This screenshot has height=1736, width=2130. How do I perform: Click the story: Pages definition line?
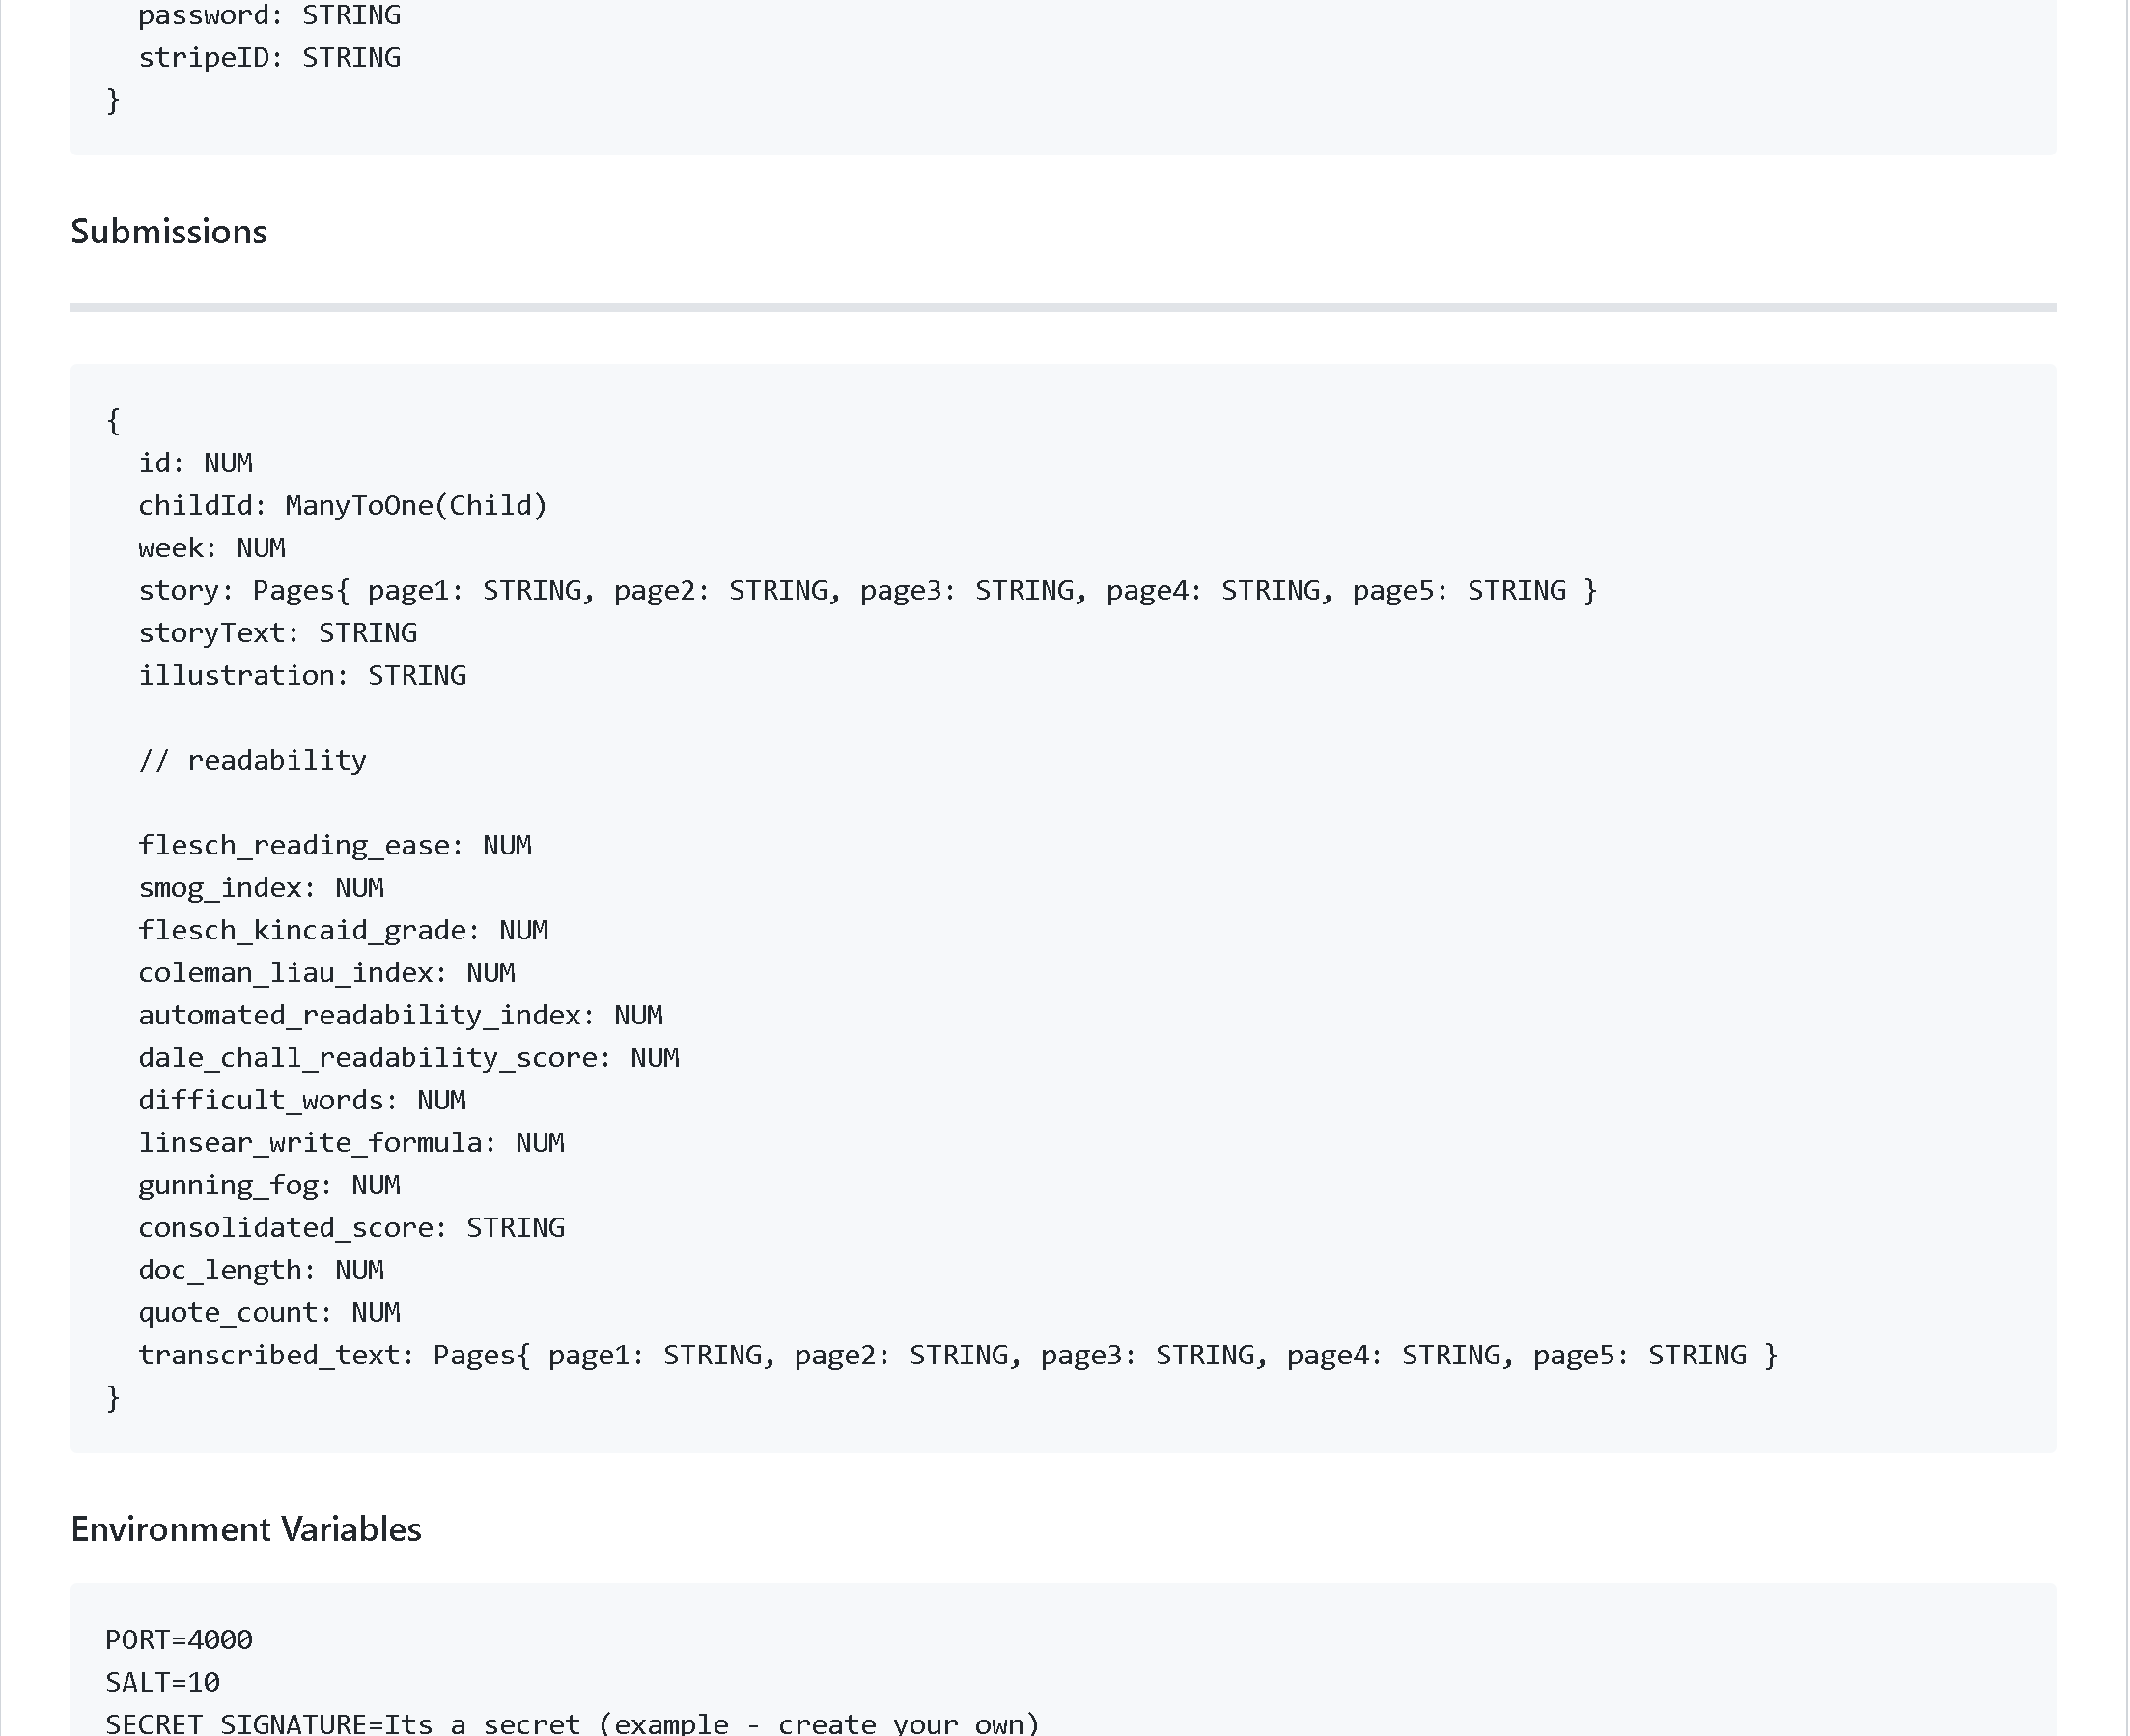pyautogui.click(x=867, y=591)
